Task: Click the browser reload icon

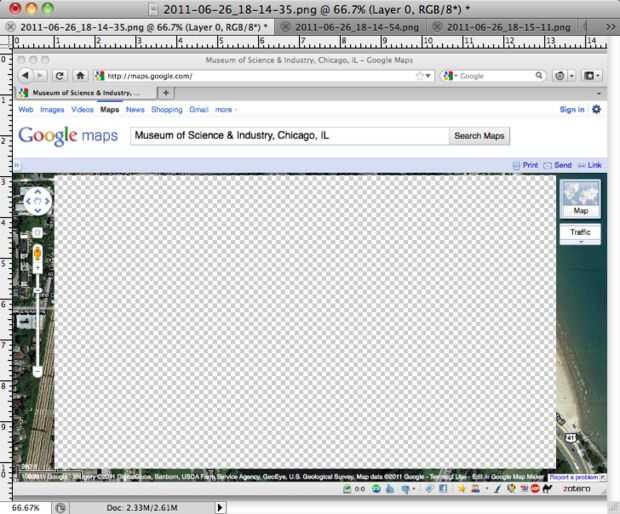Action: click(60, 76)
